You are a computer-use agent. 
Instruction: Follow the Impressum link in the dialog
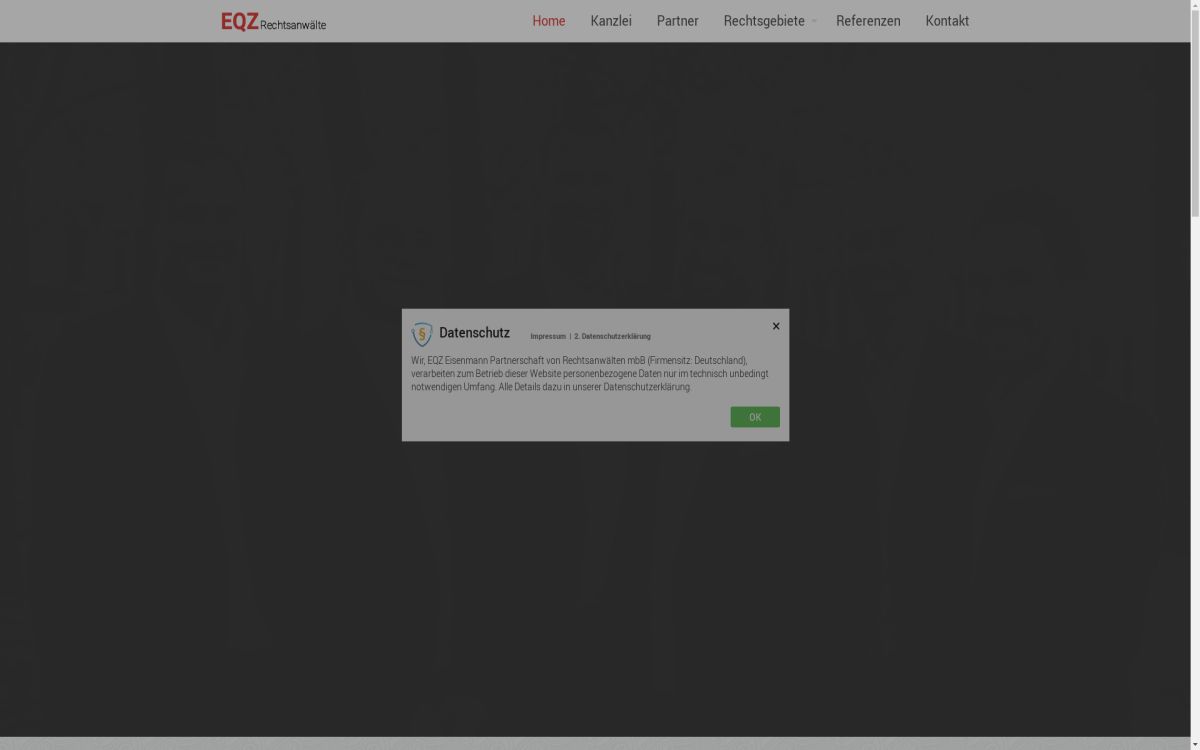pyautogui.click(x=547, y=337)
